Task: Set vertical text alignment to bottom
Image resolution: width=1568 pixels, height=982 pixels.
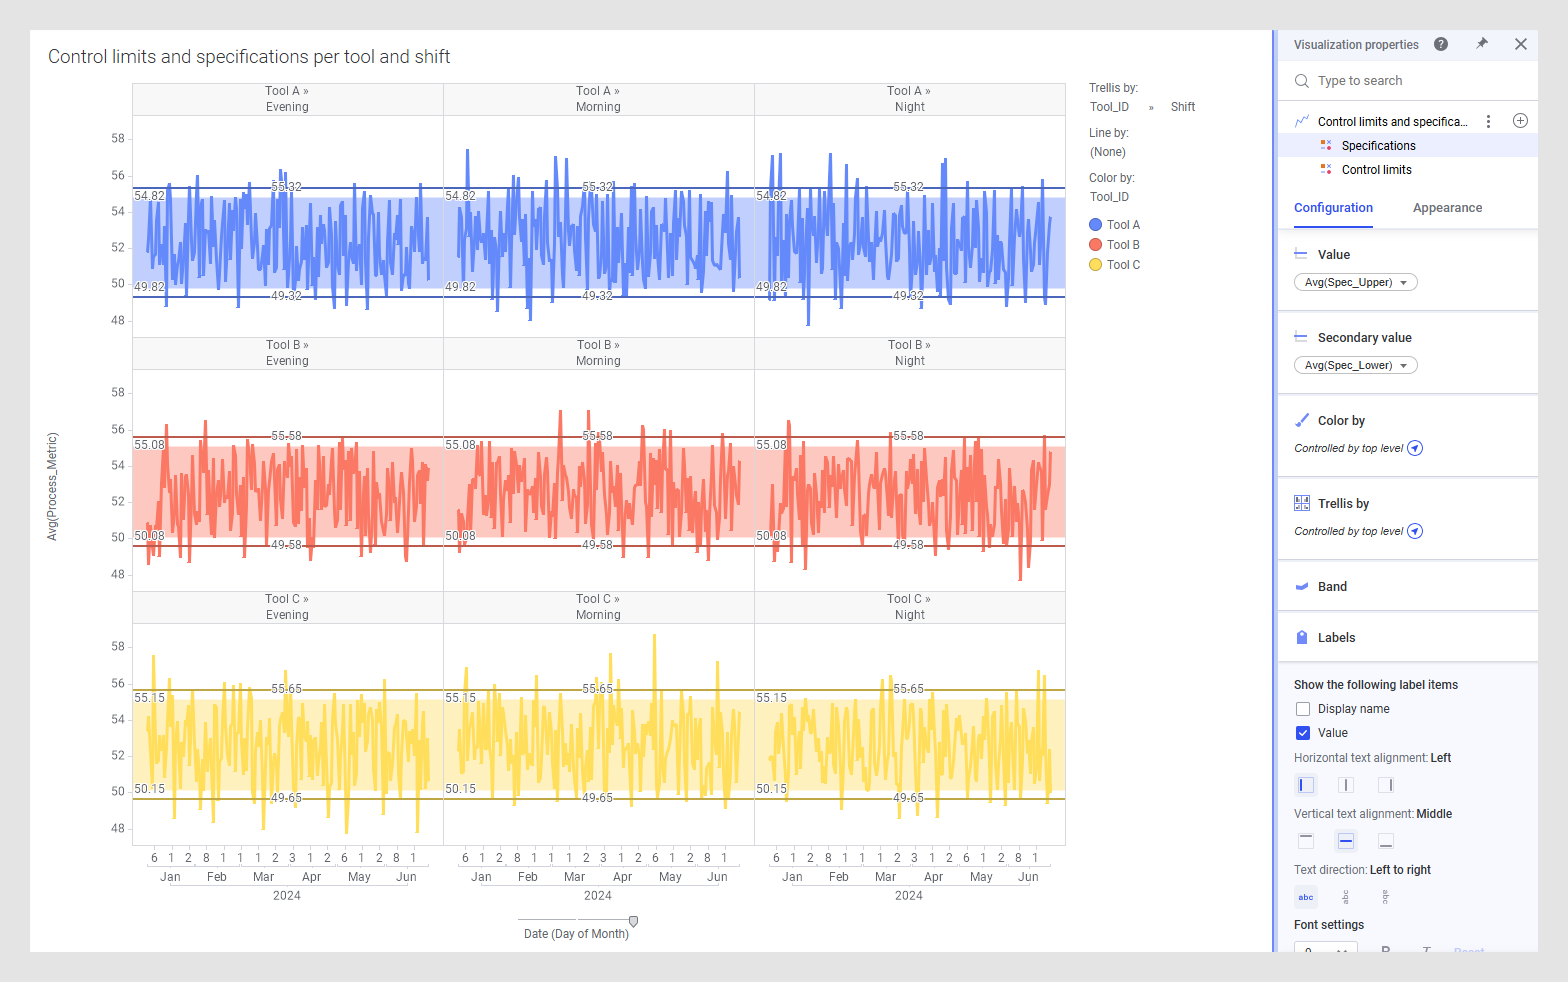Action: pos(1386,841)
